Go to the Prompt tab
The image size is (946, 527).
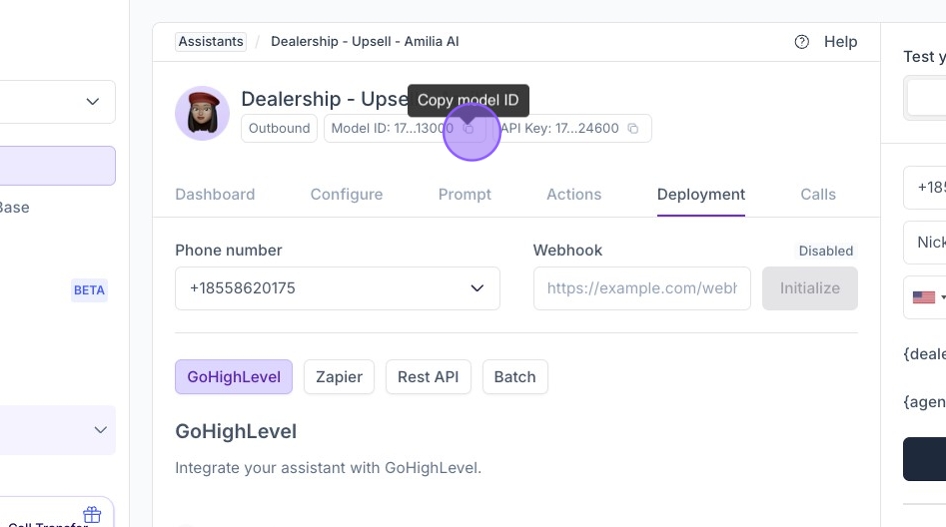(x=465, y=194)
